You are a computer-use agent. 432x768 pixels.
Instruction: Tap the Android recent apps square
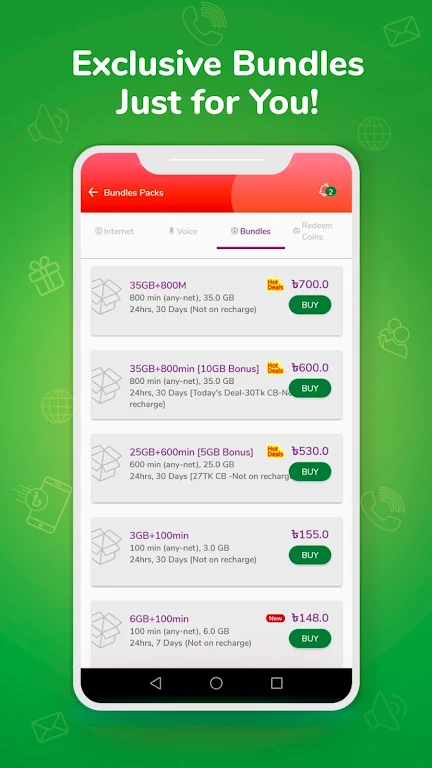277,683
